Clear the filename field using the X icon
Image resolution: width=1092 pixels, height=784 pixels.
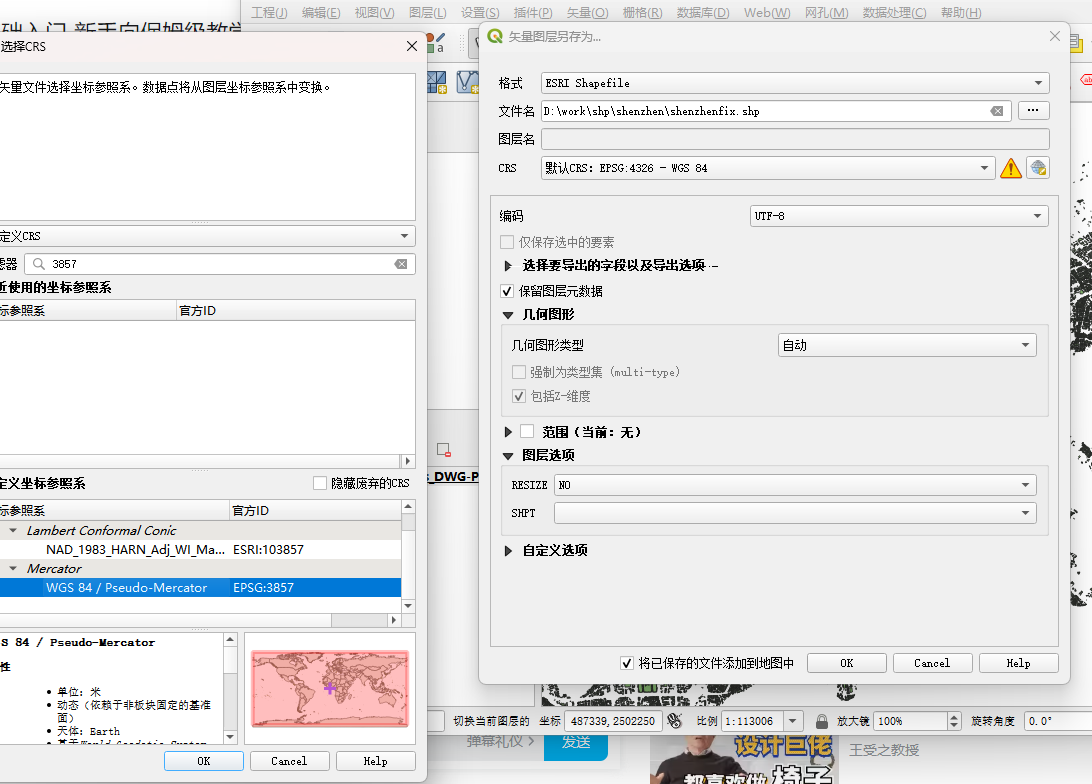click(x=997, y=110)
